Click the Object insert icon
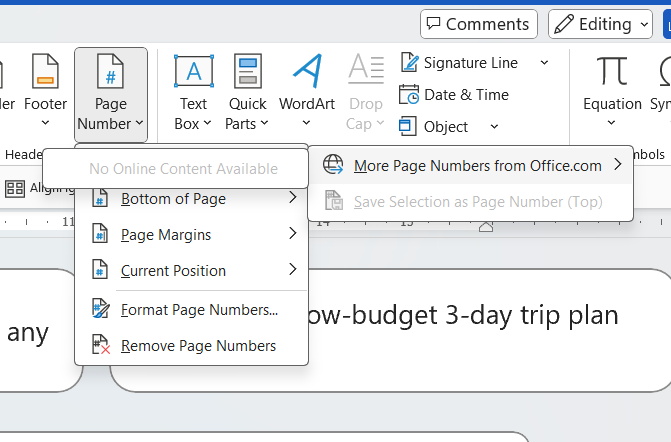This screenshot has width=671, height=442. [x=407, y=127]
